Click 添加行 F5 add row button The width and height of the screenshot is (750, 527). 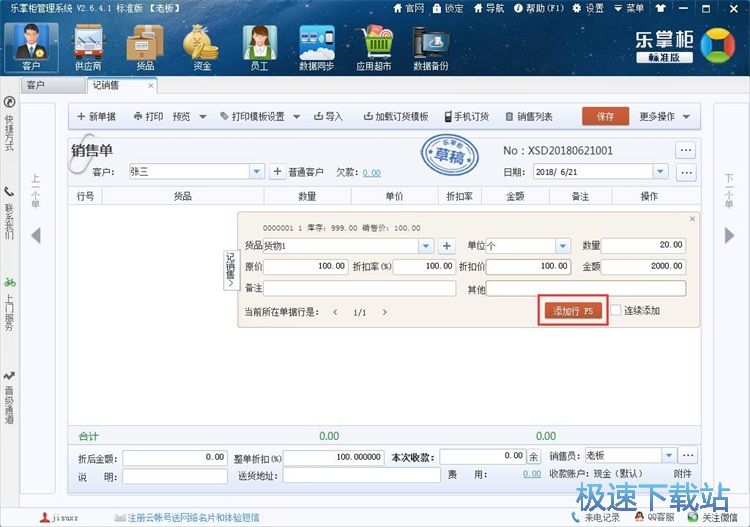coord(573,311)
